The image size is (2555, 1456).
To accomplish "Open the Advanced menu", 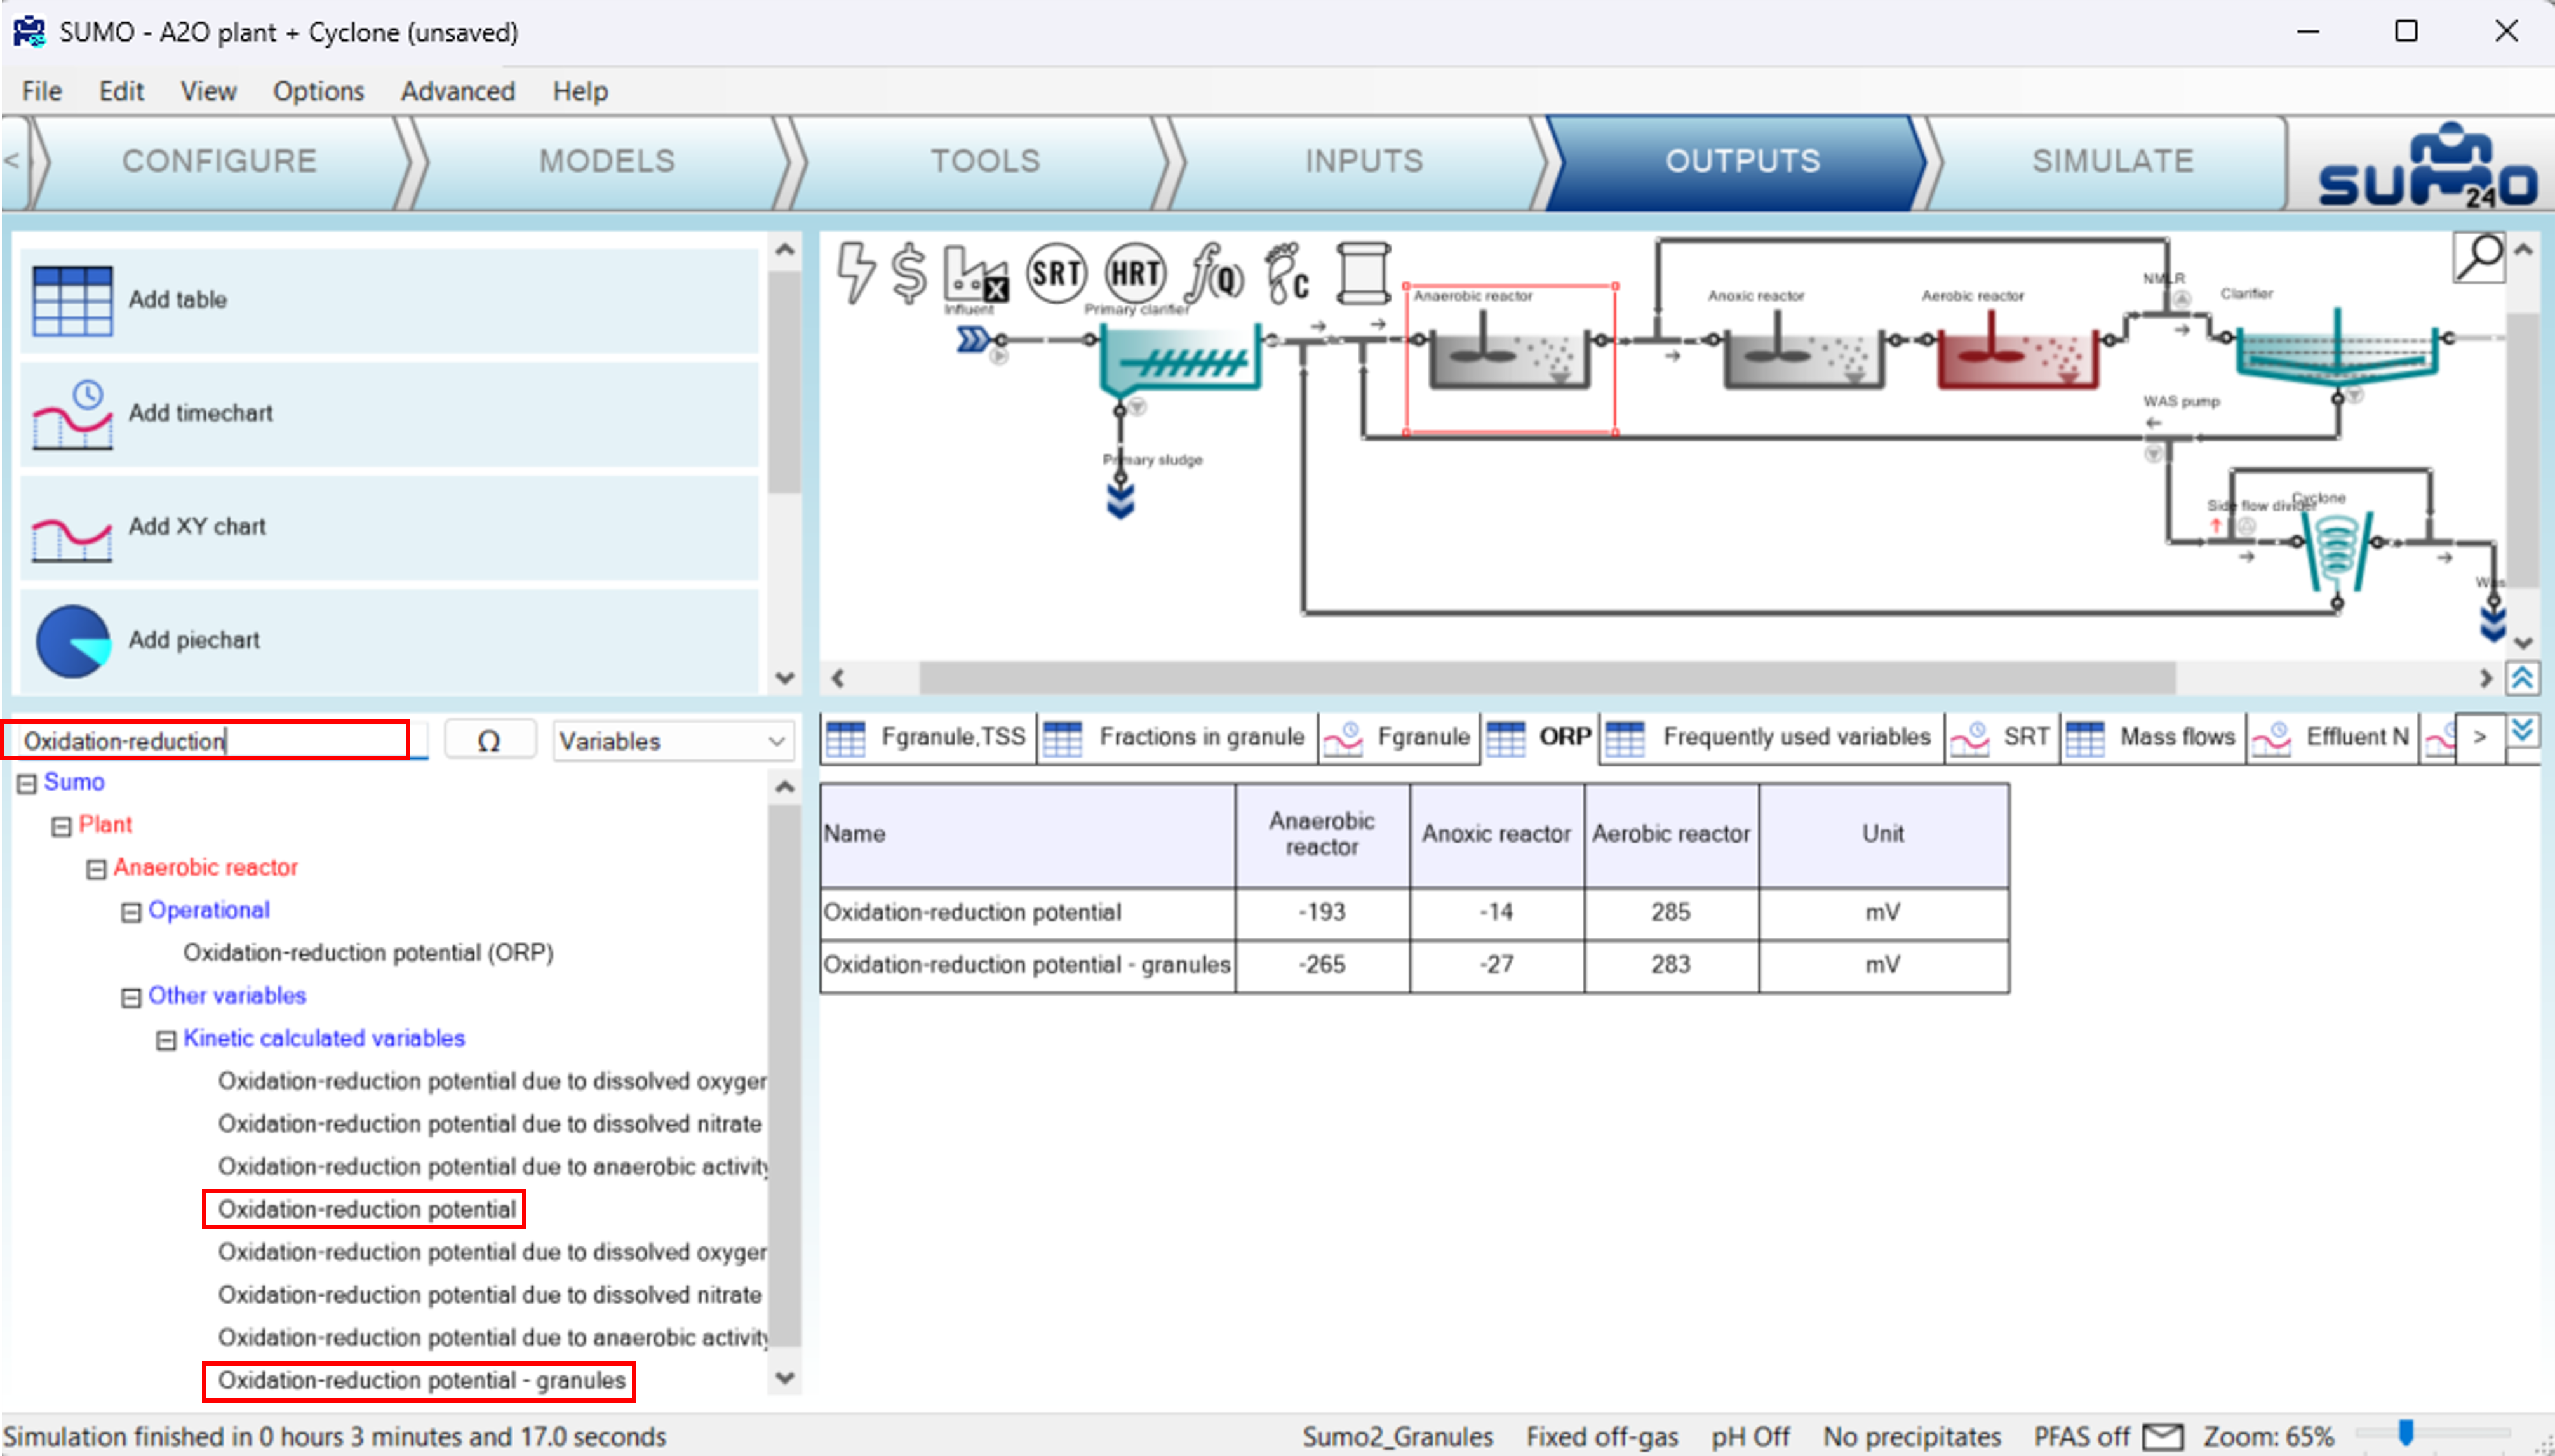I will coord(457,91).
